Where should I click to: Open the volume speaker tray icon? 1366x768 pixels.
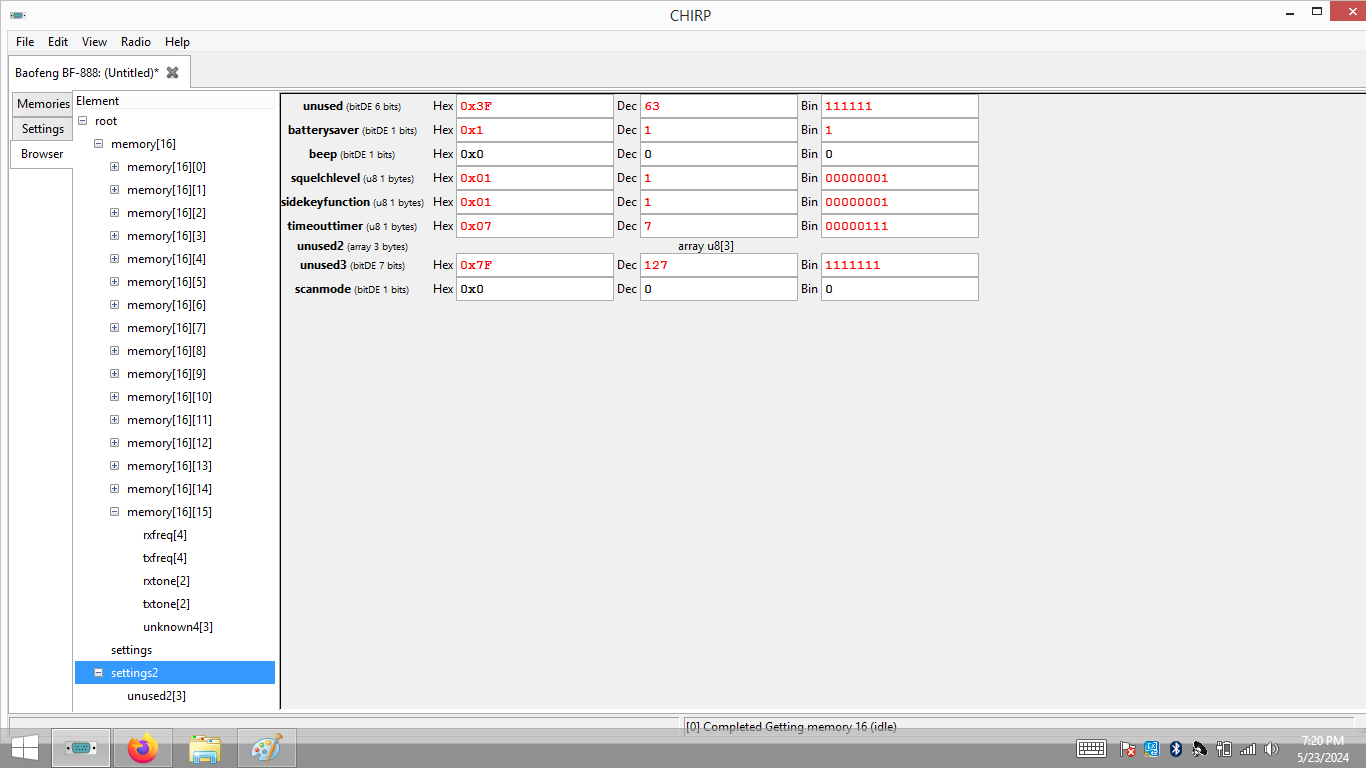[1271, 748]
